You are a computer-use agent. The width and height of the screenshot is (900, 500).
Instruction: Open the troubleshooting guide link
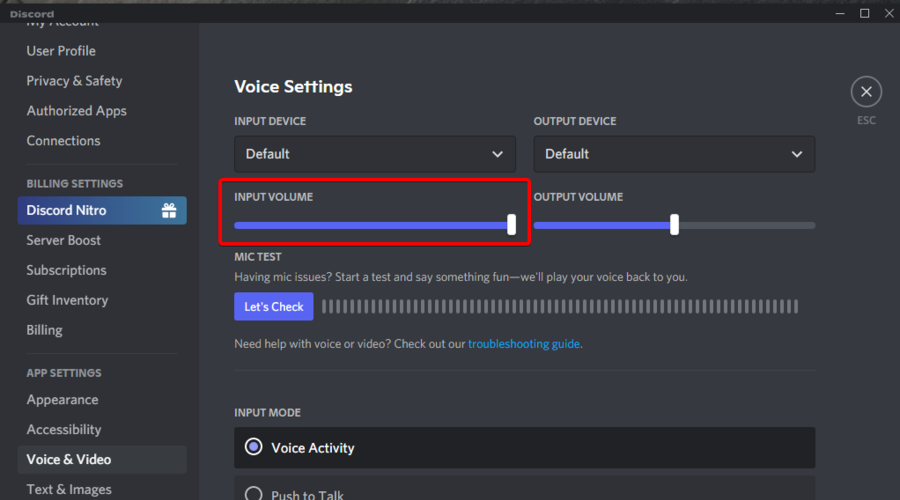click(x=523, y=344)
